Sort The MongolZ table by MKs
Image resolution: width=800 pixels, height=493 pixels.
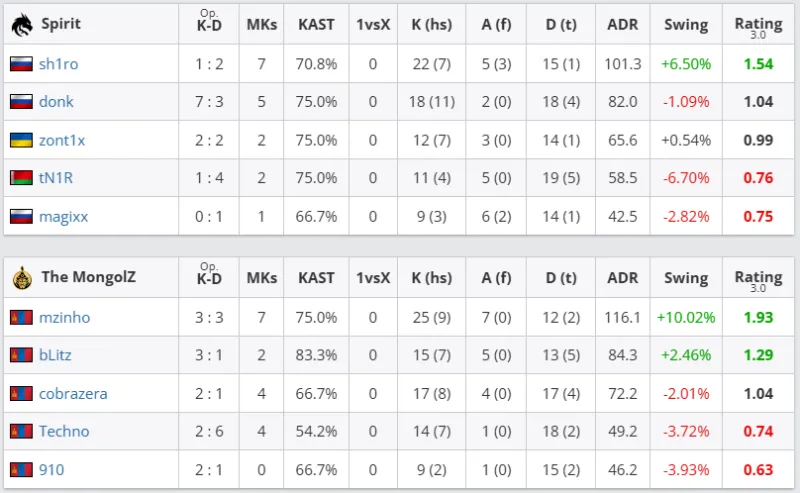262,278
